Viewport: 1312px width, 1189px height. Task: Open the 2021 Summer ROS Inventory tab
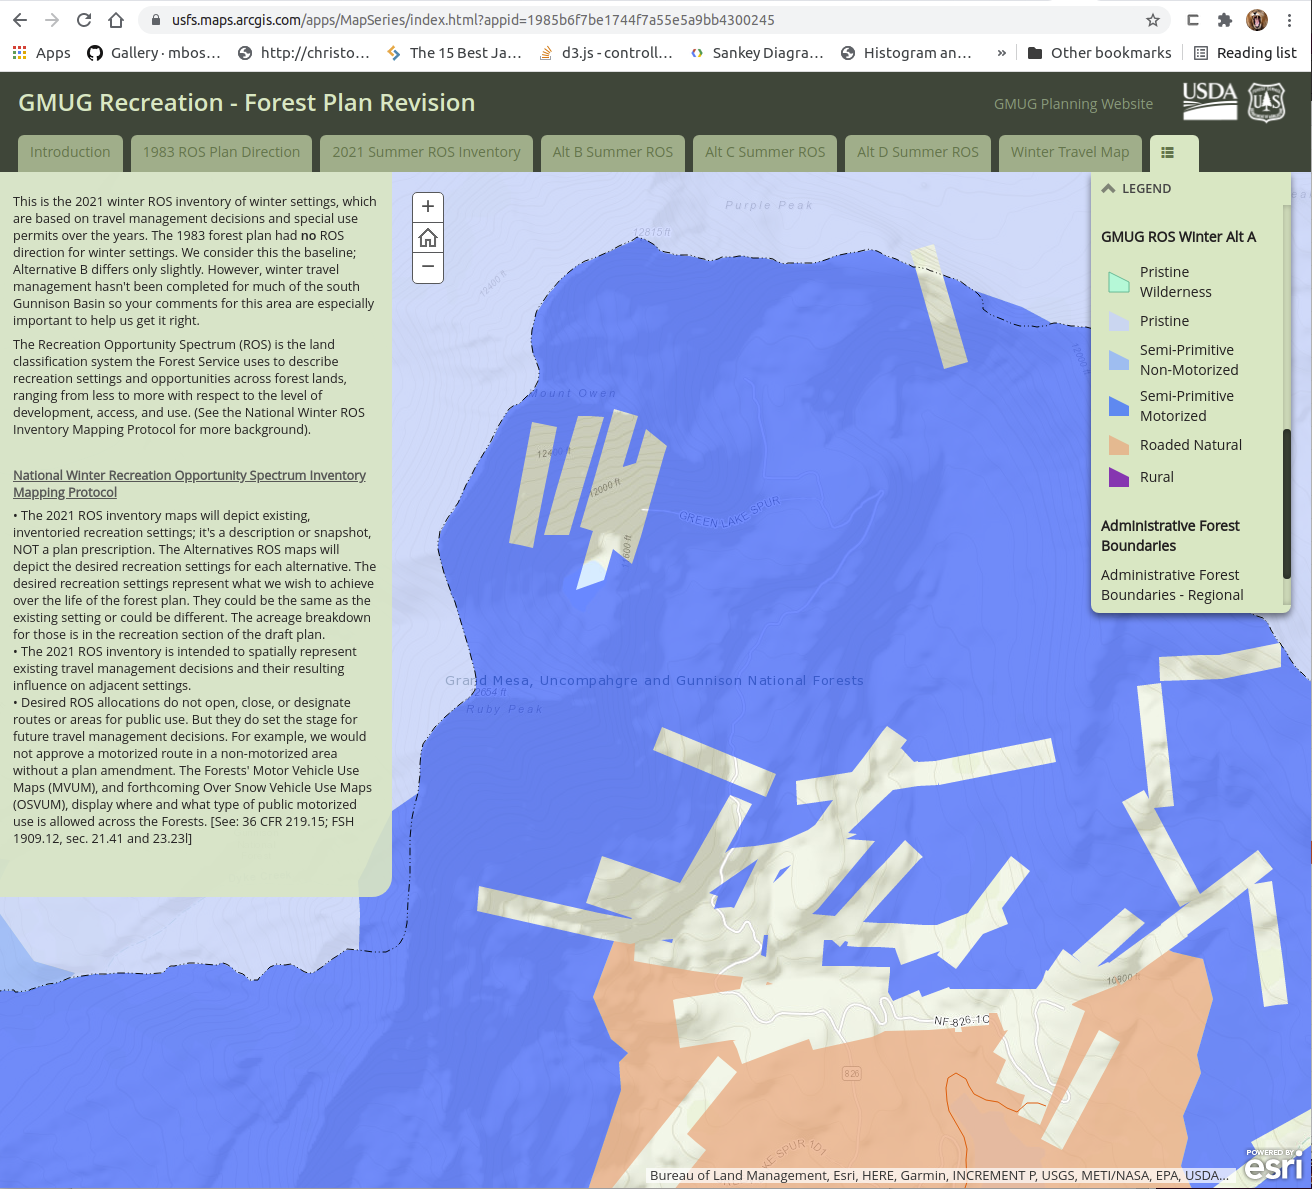[426, 153]
